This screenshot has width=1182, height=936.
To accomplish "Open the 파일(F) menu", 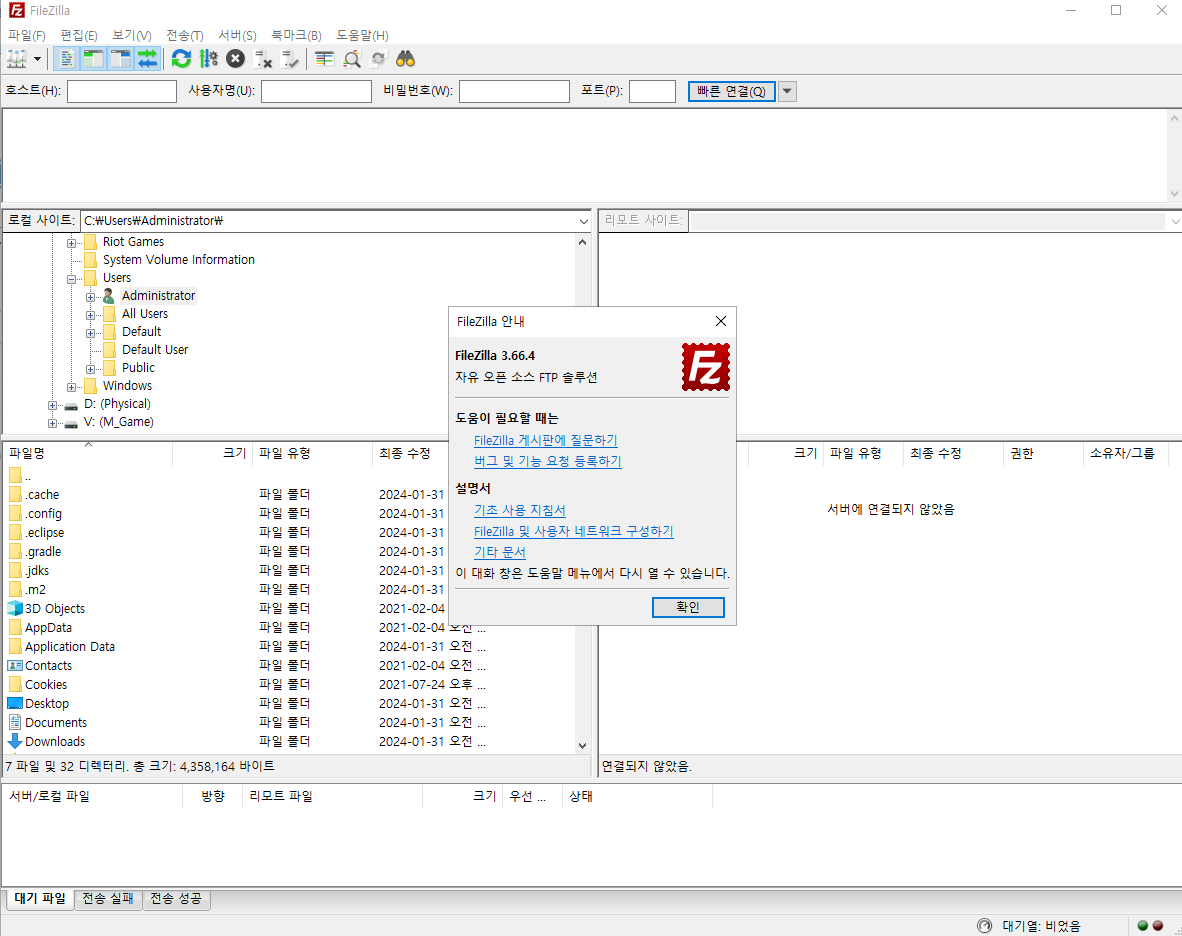I will pyautogui.click(x=26, y=35).
